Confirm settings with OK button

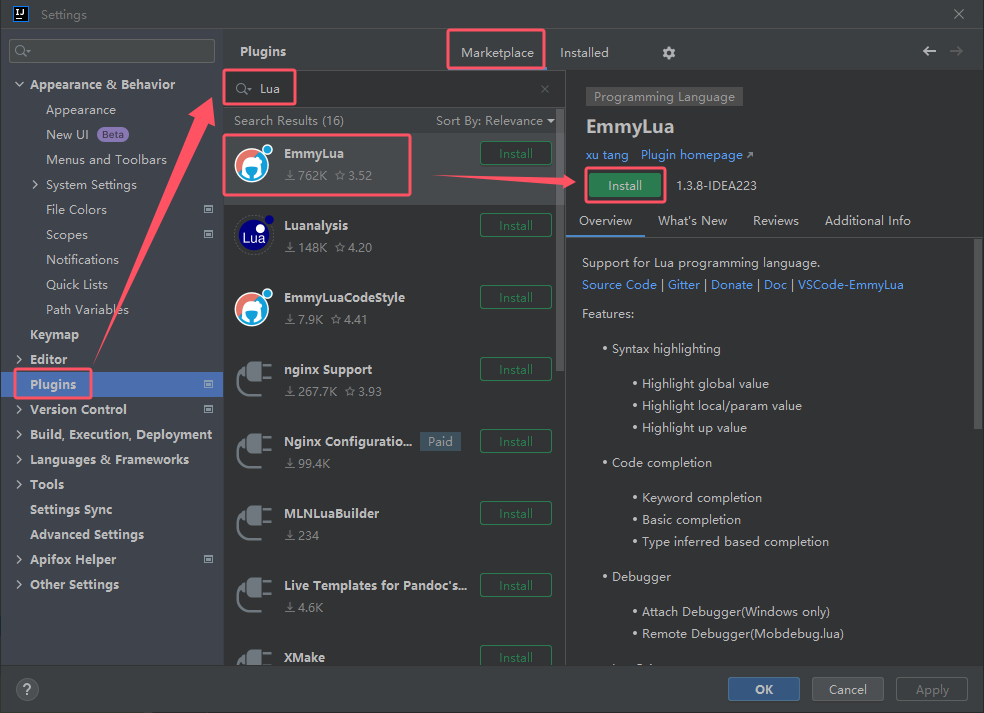(x=764, y=689)
